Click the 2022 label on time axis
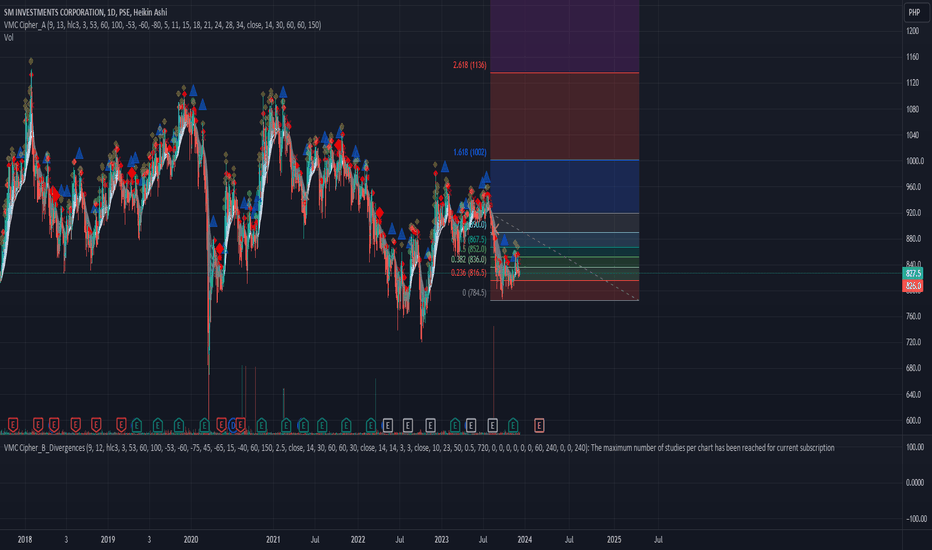 [x=358, y=540]
